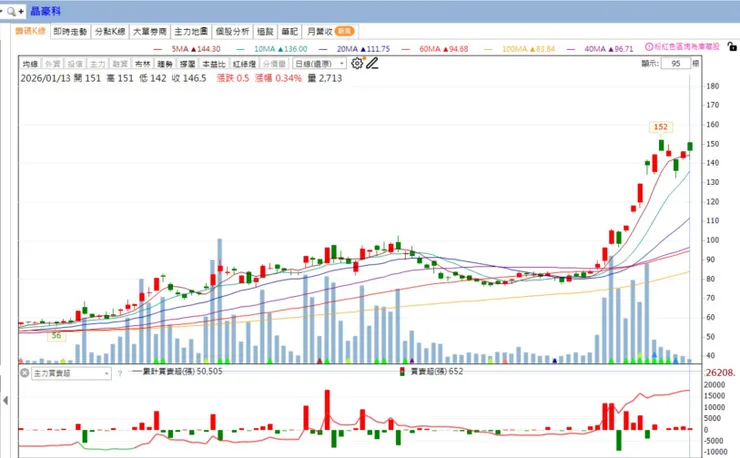Click the pink info circle icon
This screenshot has height=458, width=740.
click(x=649, y=47)
